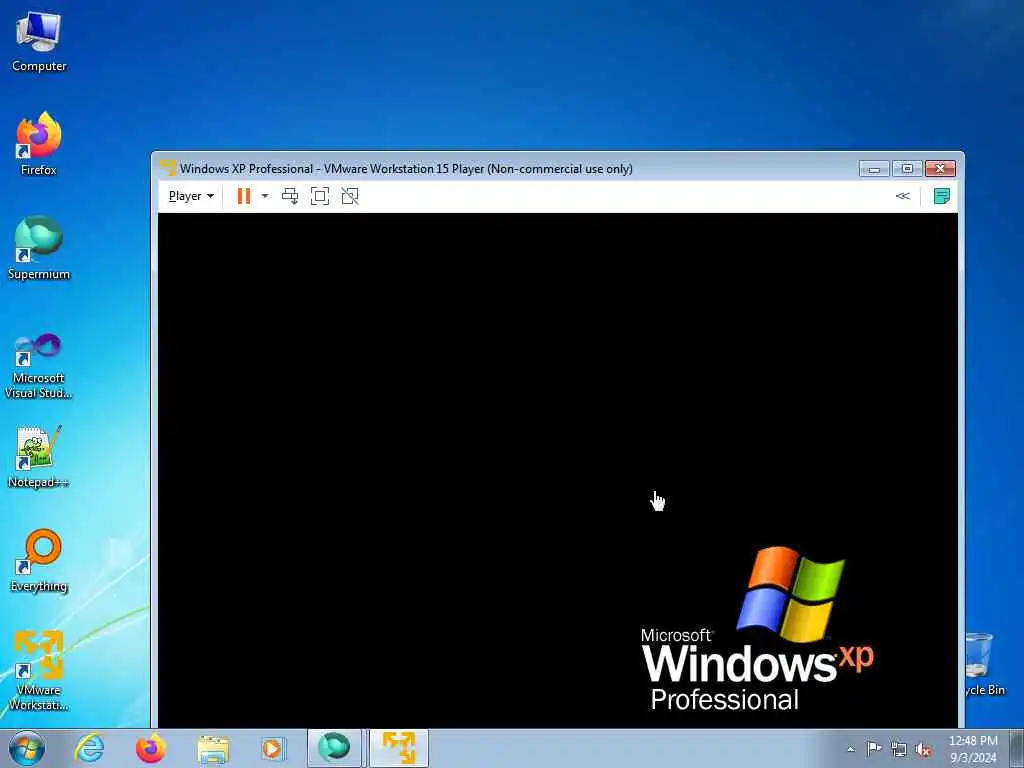
Task: Select the Computer desktop icon
Action: (x=39, y=42)
